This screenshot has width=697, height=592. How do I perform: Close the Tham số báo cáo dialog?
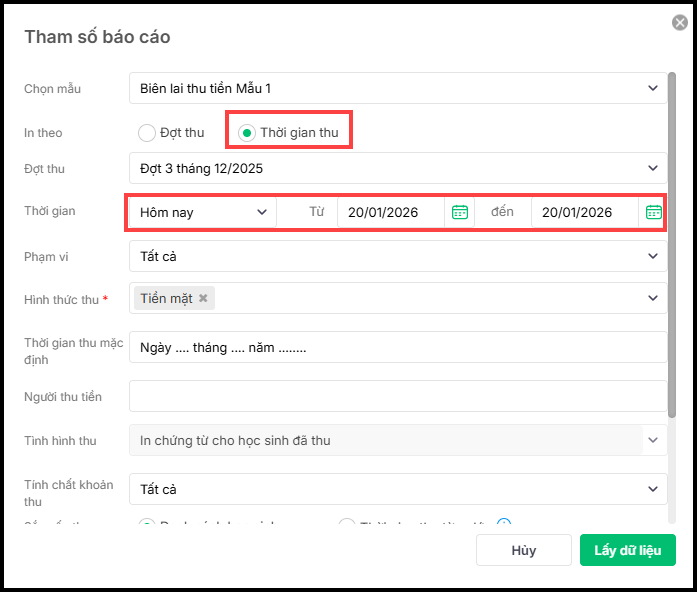[x=680, y=22]
